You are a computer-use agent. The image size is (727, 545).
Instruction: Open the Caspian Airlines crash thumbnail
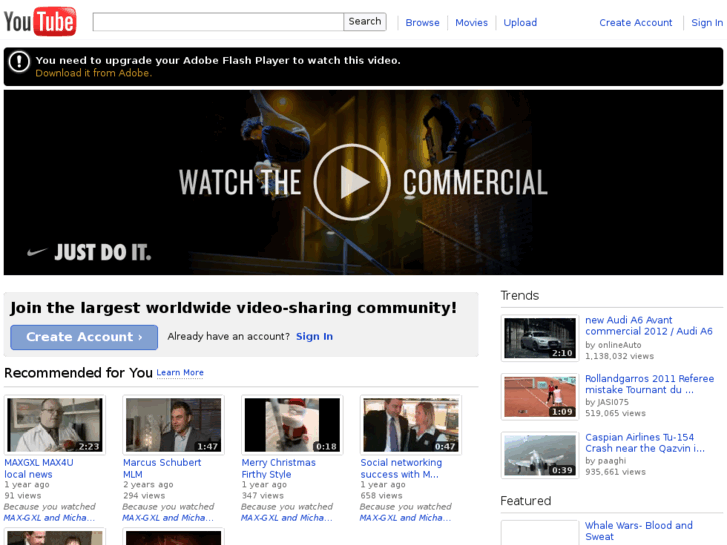[540, 455]
